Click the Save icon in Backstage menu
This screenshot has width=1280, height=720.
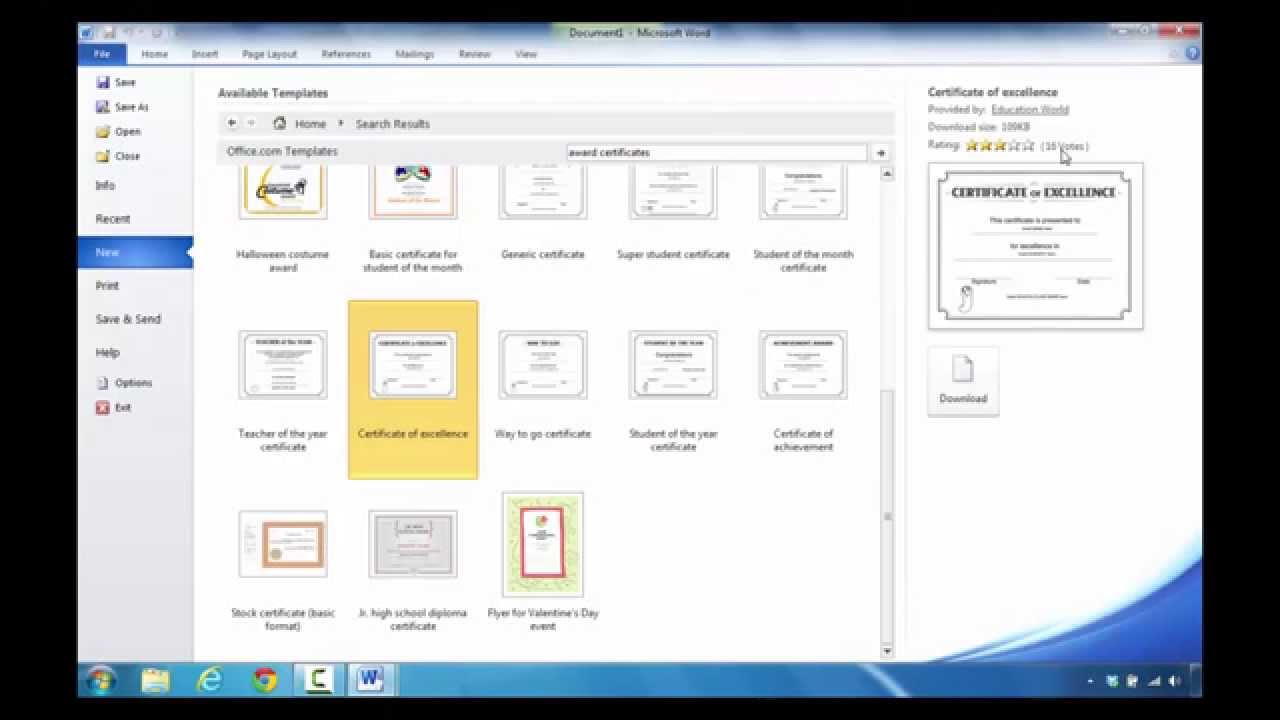click(x=102, y=83)
